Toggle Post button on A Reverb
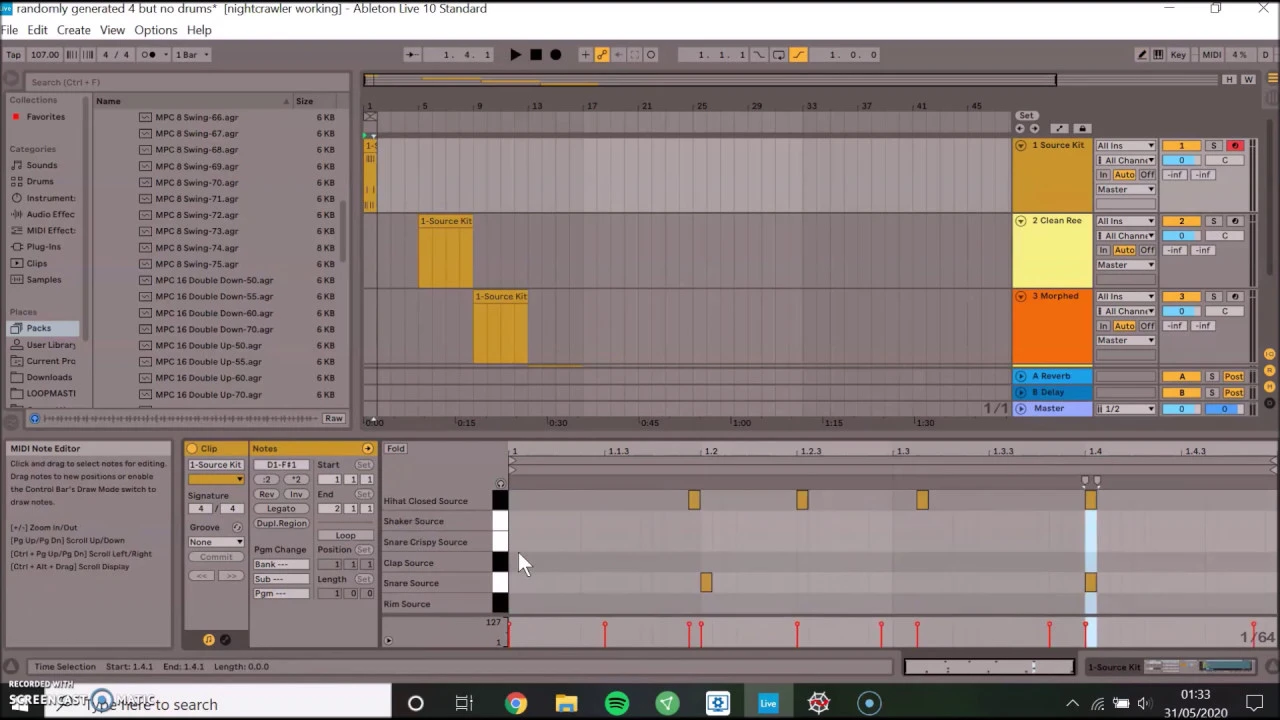Screen dimensions: 1280x720 pos(1234,377)
